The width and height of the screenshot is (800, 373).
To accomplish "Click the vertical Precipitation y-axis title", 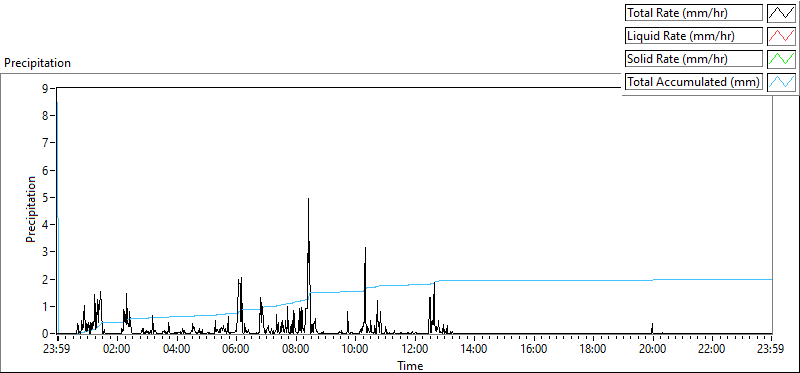I will pyautogui.click(x=31, y=209).
